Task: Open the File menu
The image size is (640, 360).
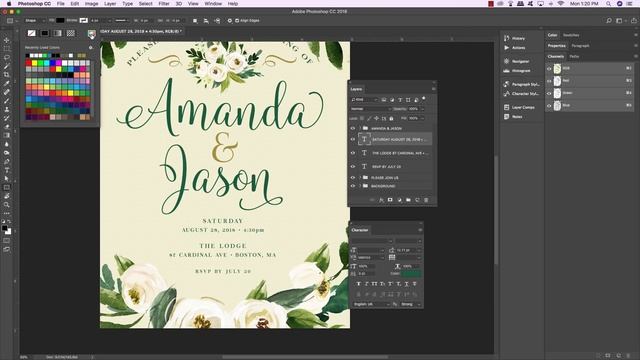Action: pyautogui.click(x=61, y=4)
